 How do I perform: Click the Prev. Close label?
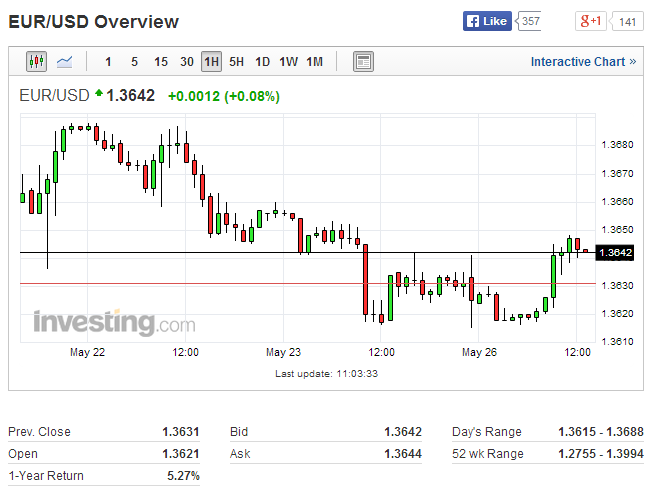tap(39, 432)
